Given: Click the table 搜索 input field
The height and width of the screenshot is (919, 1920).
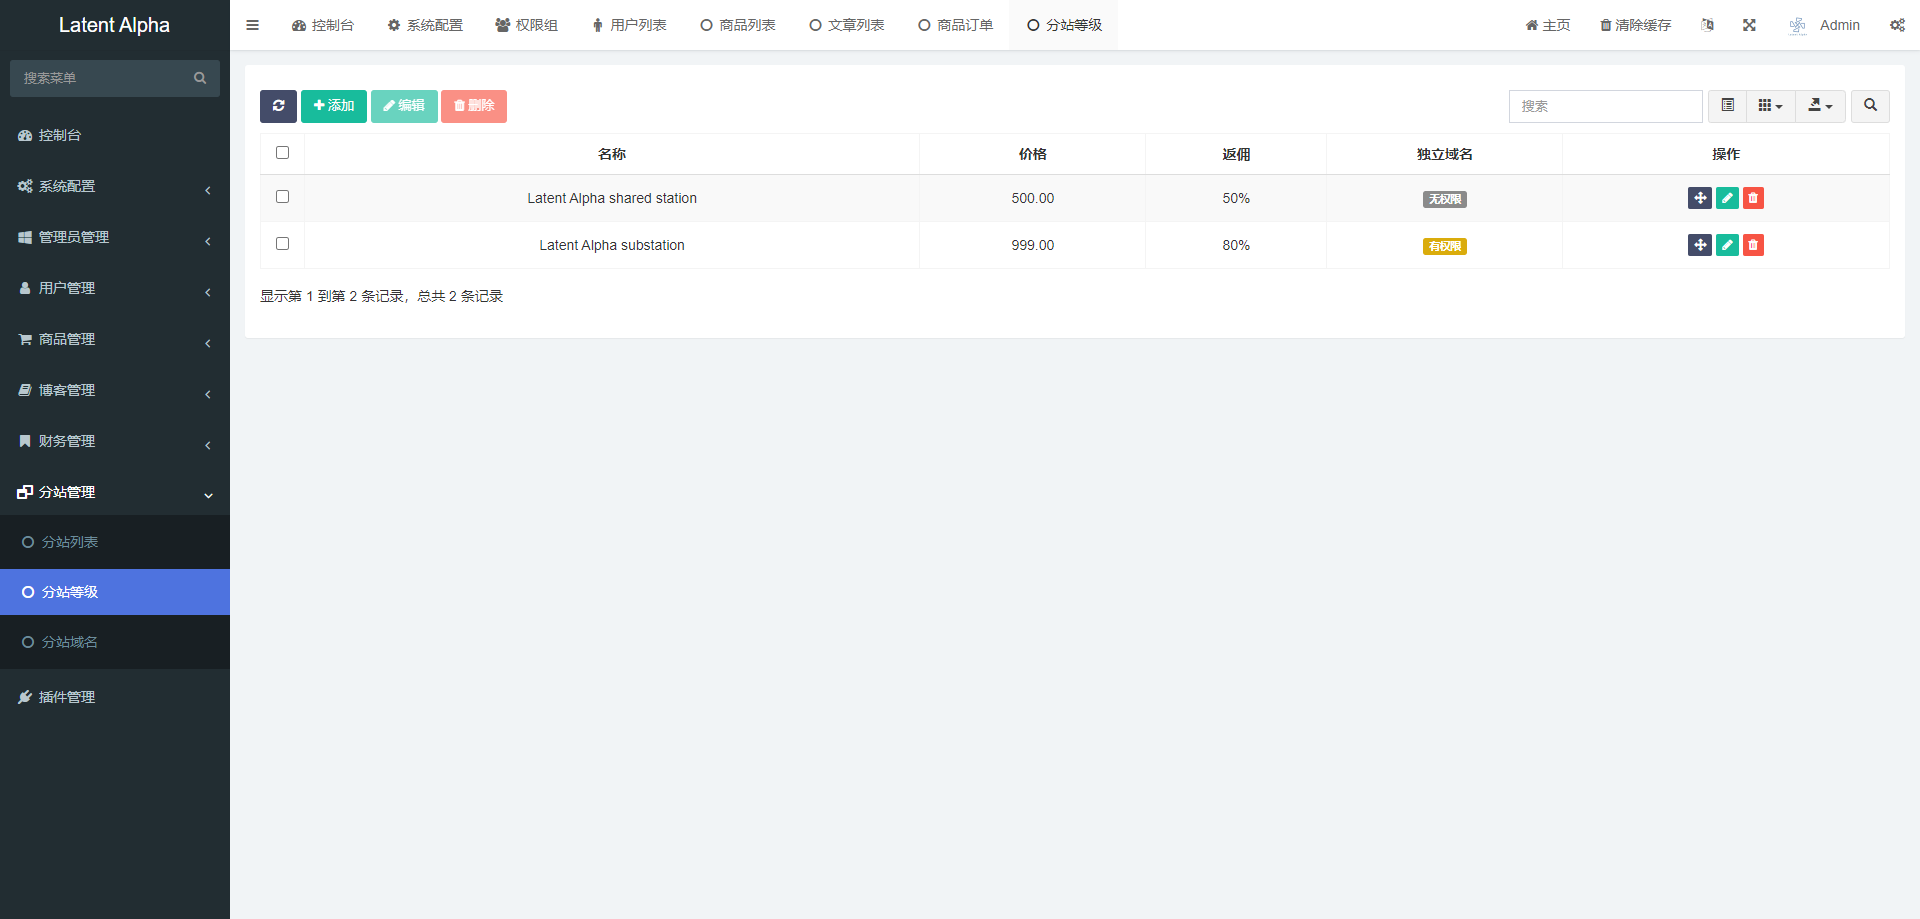Looking at the screenshot, I should coord(1605,106).
